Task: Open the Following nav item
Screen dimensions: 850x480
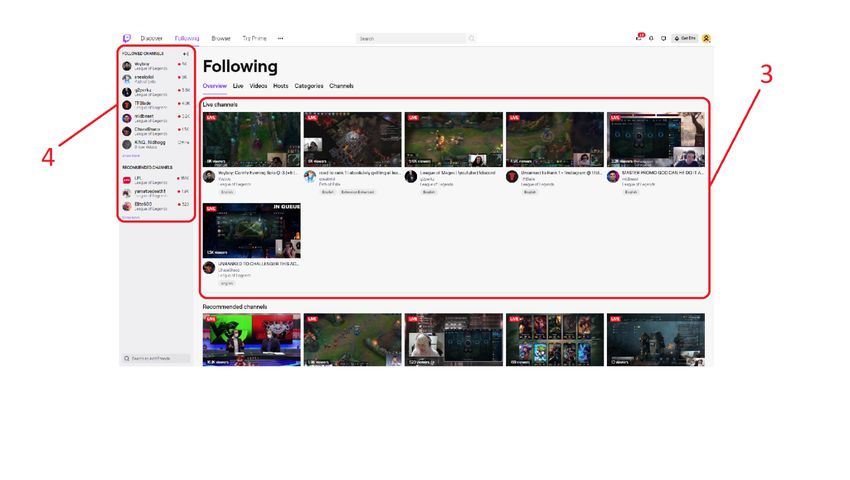Action: click(x=187, y=39)
